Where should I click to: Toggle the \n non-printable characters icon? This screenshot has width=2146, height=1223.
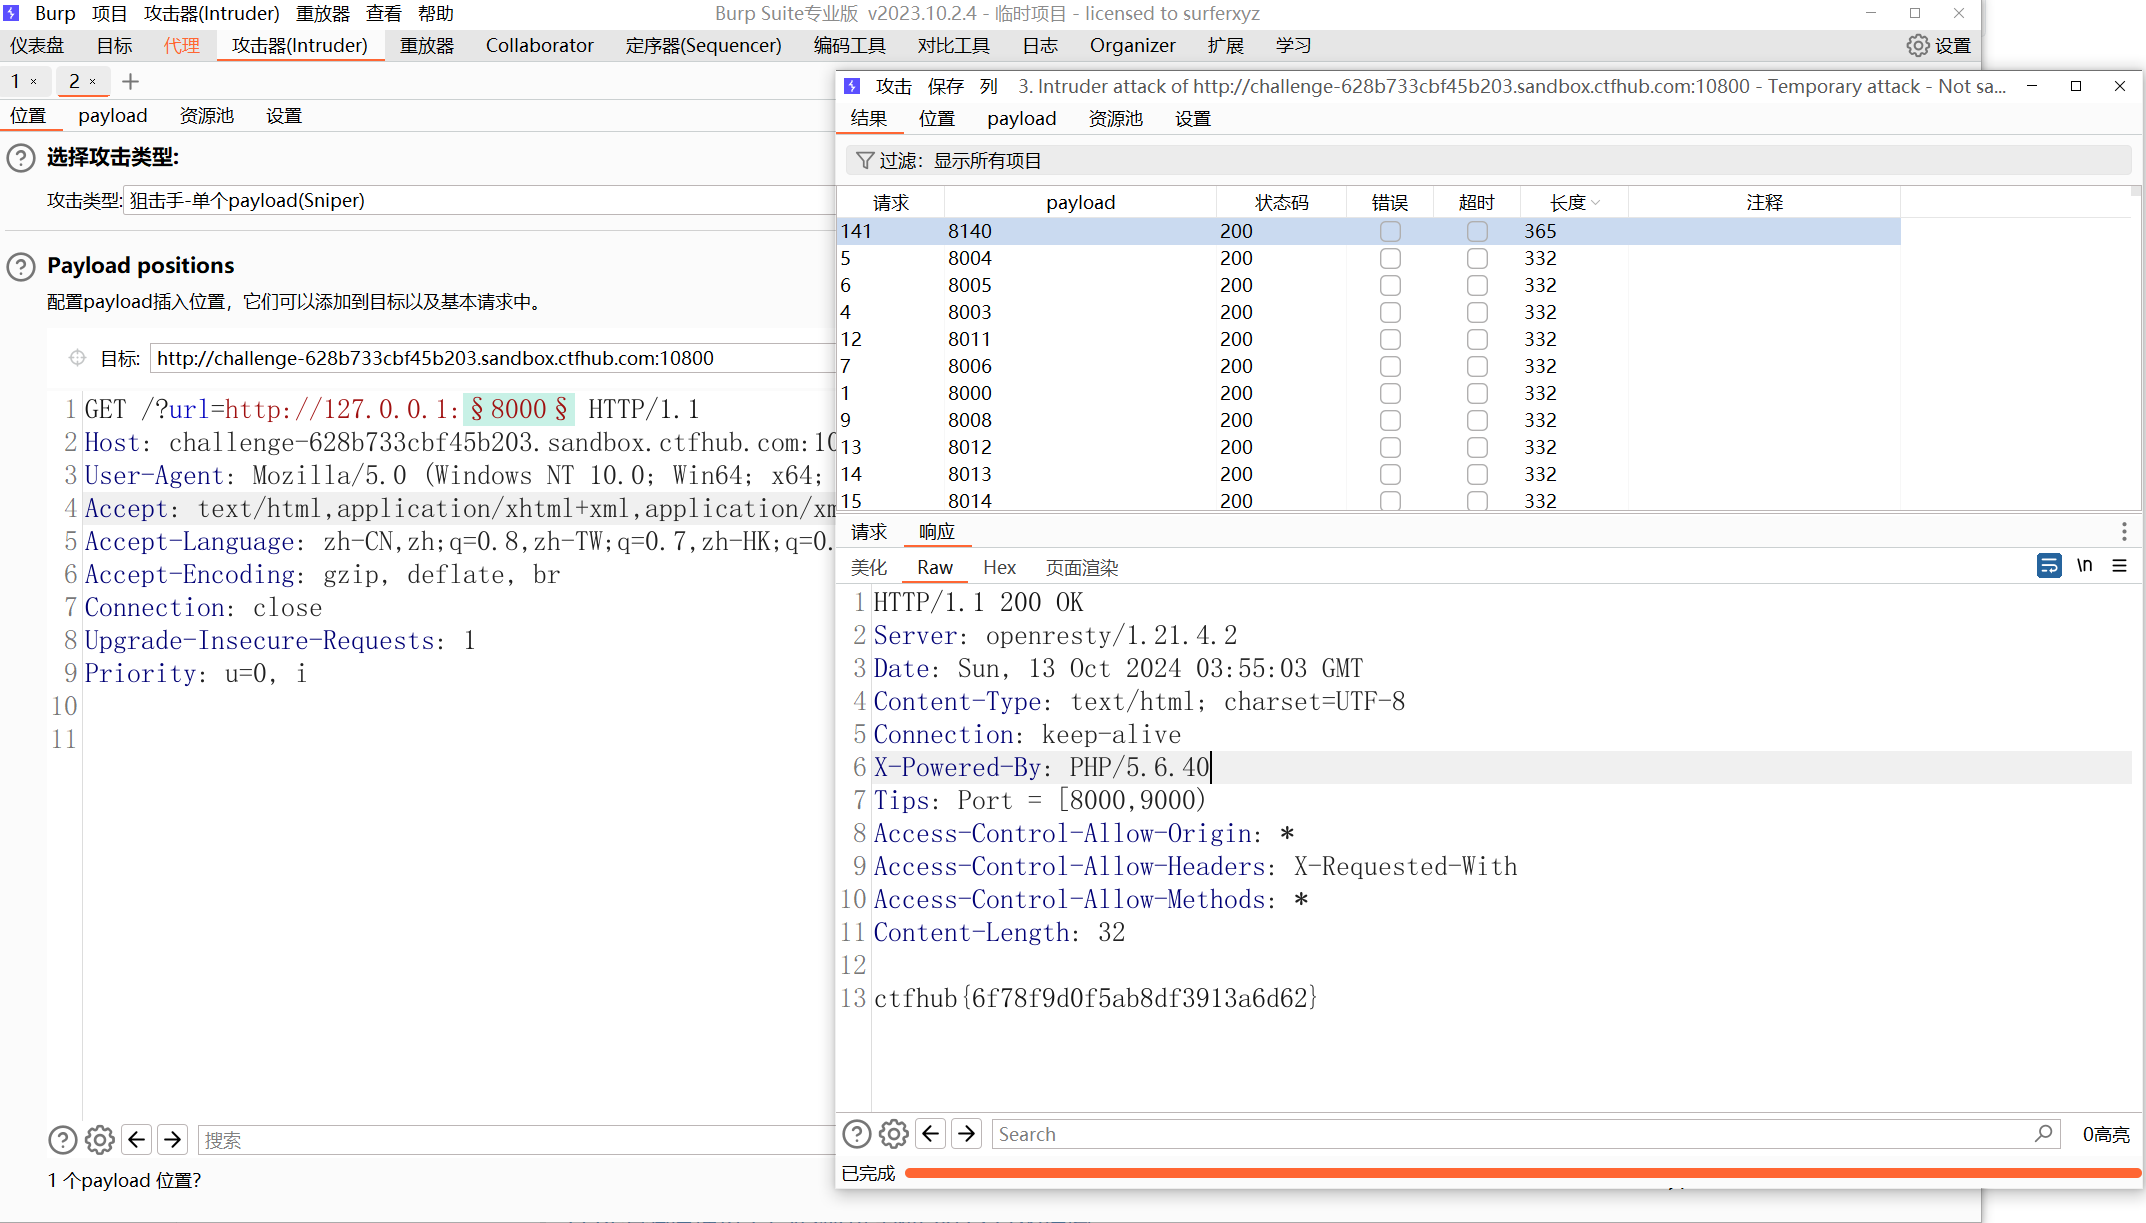click(x=2085, y=566)
